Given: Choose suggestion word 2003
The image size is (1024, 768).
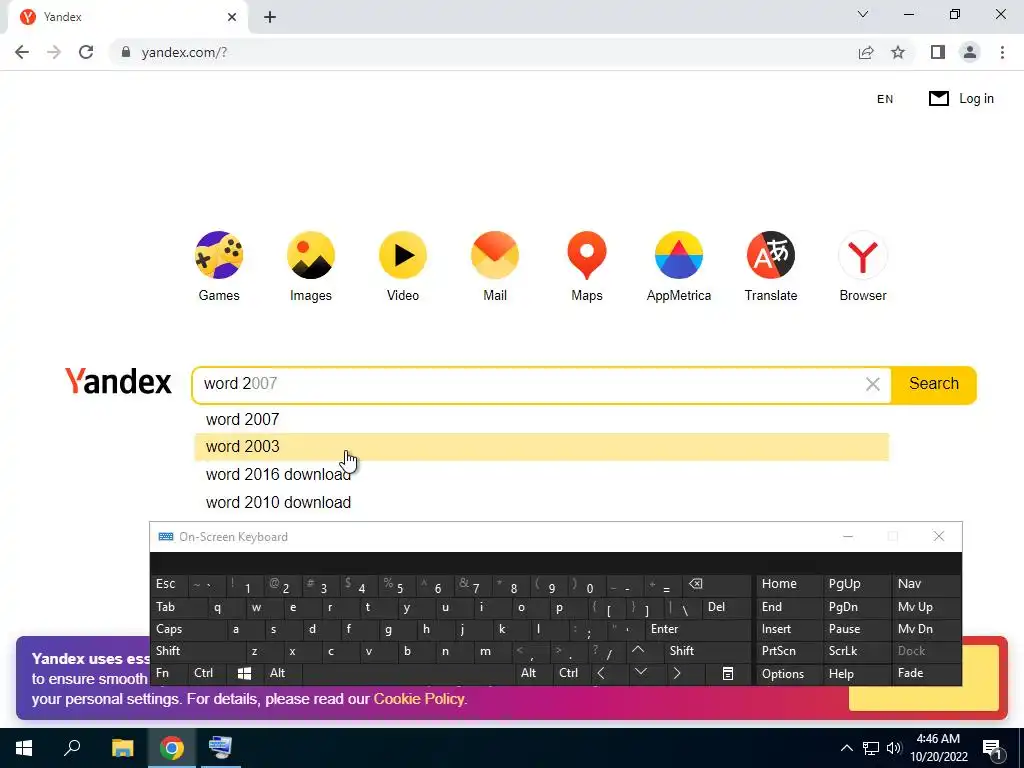Looking at the screenshot, I should [x=541, y=447].
